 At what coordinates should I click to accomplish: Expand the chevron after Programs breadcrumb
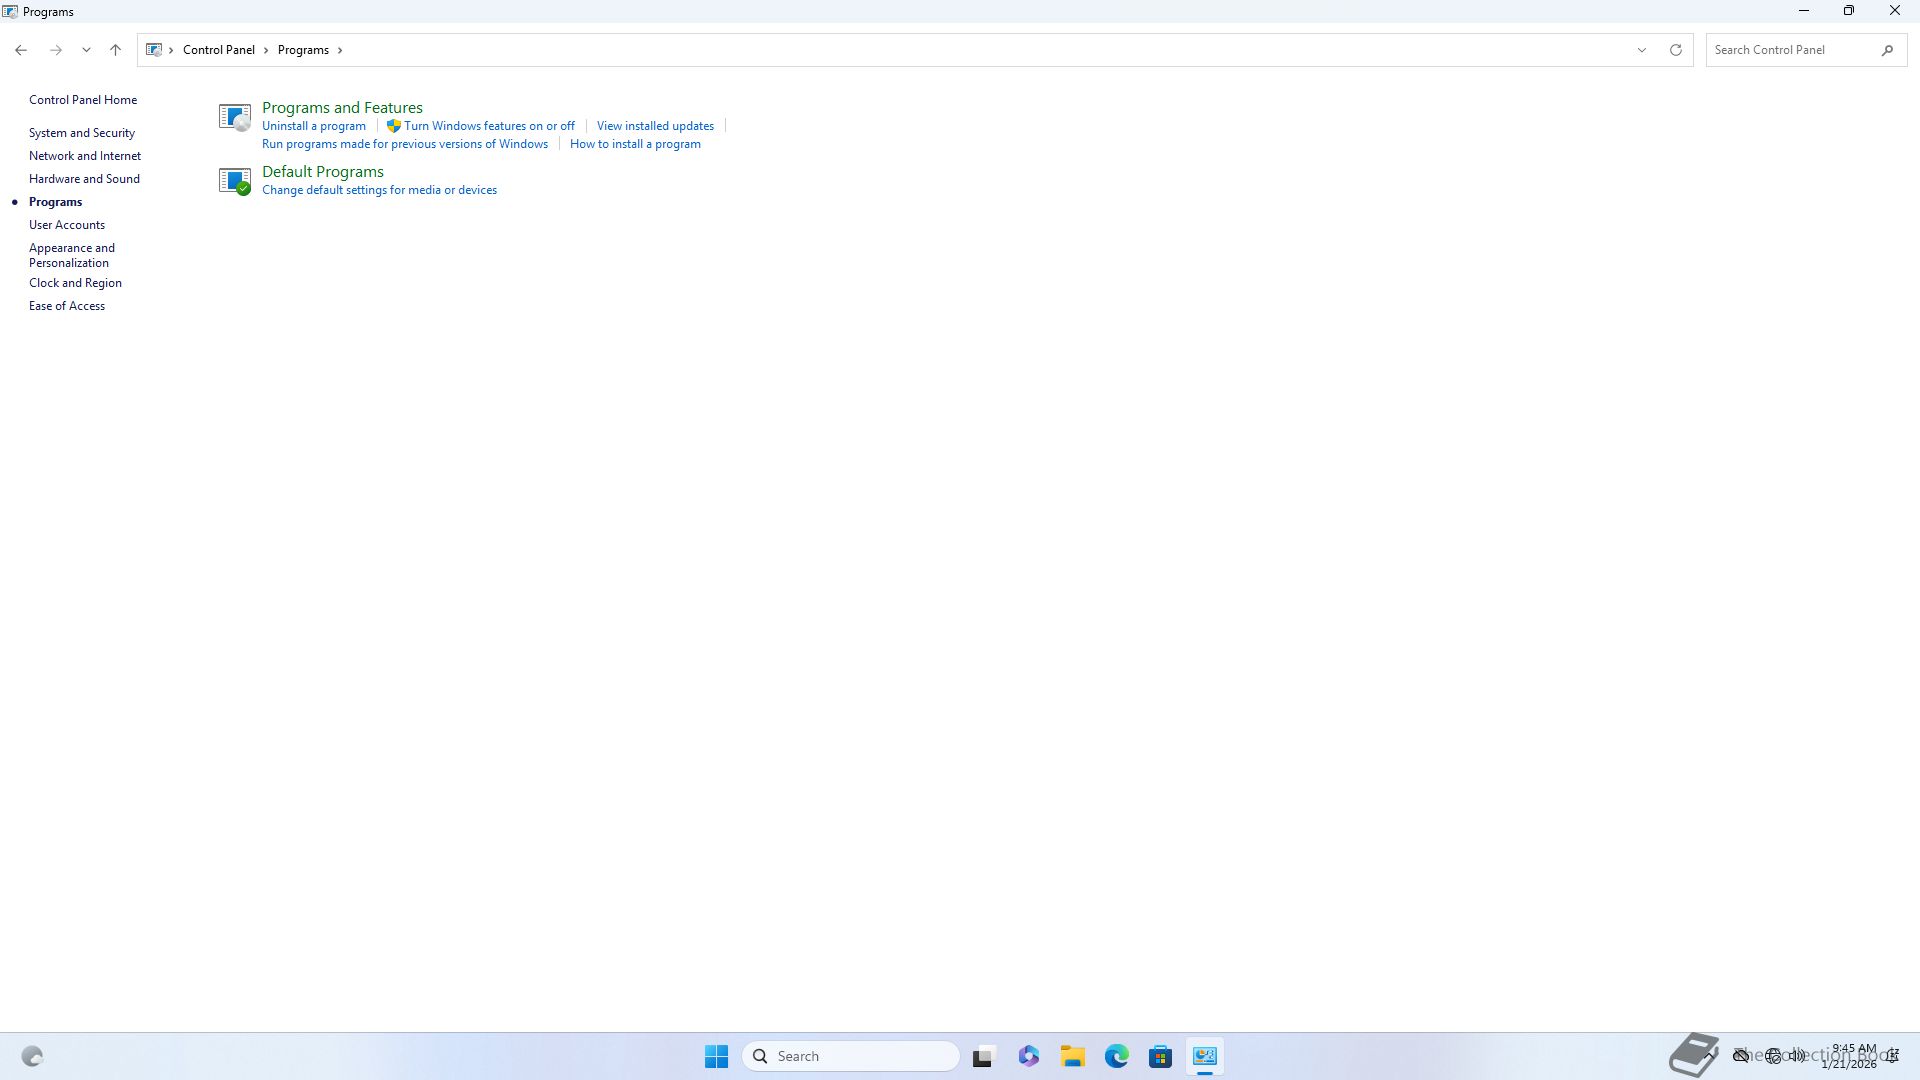point(340,50)
